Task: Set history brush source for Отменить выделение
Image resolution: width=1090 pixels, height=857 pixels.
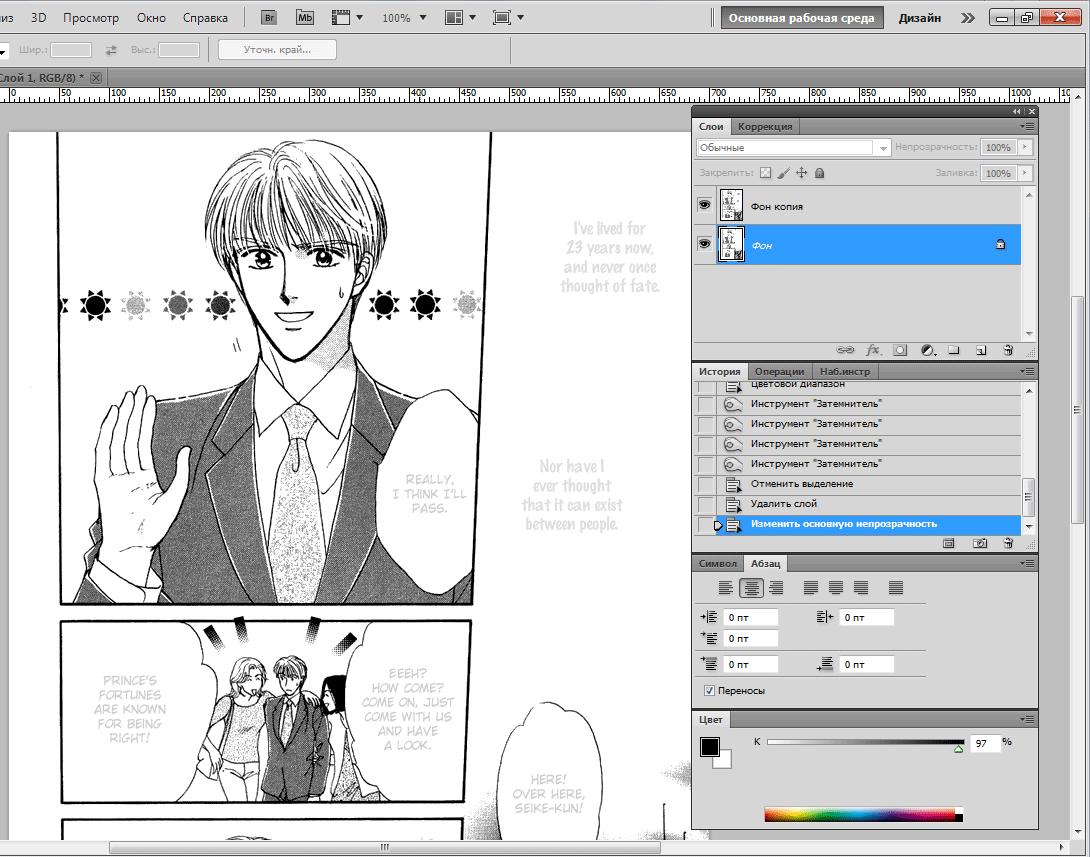Action: pyautogui.click(x=705, y=484)
